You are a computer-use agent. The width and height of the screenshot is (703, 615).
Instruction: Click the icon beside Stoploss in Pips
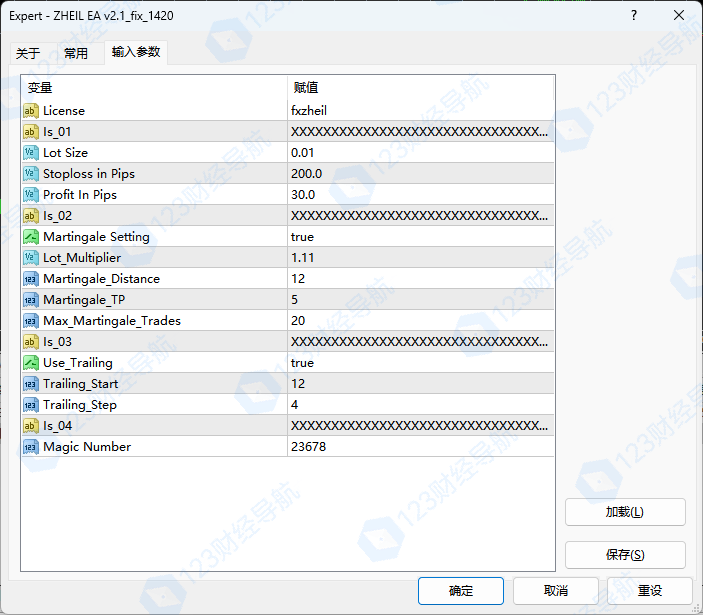click(30, 174)
